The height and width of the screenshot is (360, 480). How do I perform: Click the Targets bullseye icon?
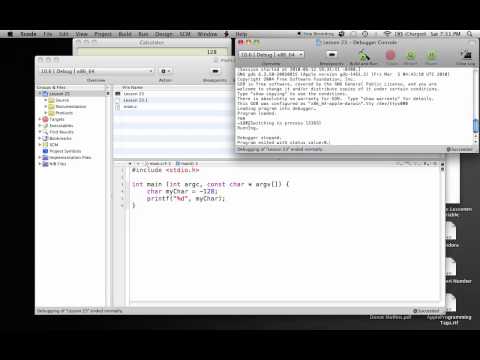[x=46, y=119]
